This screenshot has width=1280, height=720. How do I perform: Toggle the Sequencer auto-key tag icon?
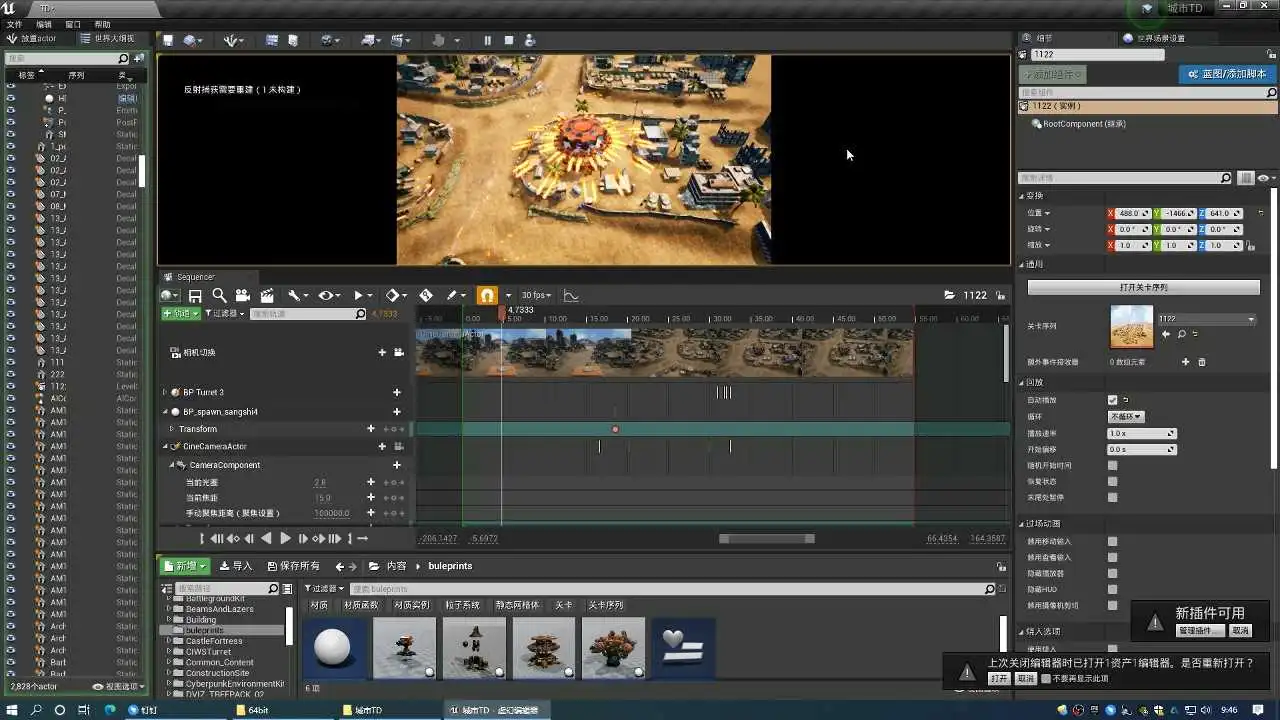pos(426,295)
